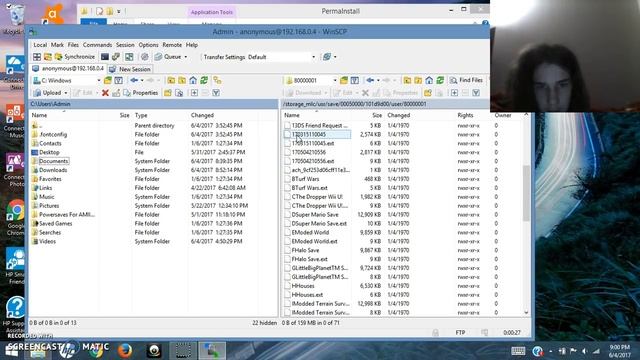Click the local panel filter icon

point(118,80)
